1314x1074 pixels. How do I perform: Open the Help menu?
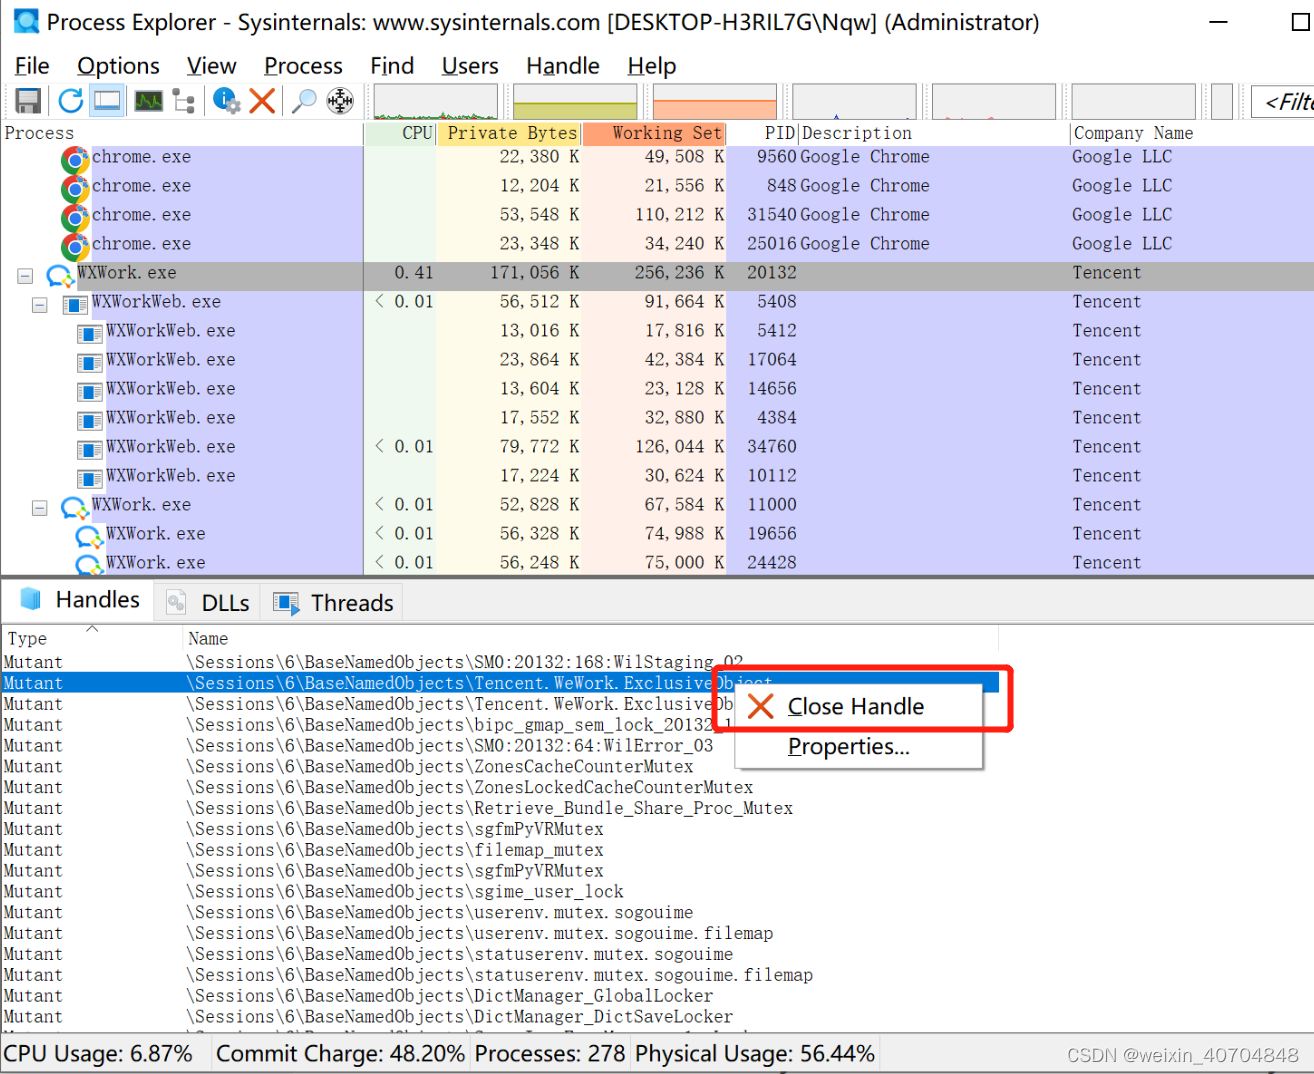tap(652, 66)
